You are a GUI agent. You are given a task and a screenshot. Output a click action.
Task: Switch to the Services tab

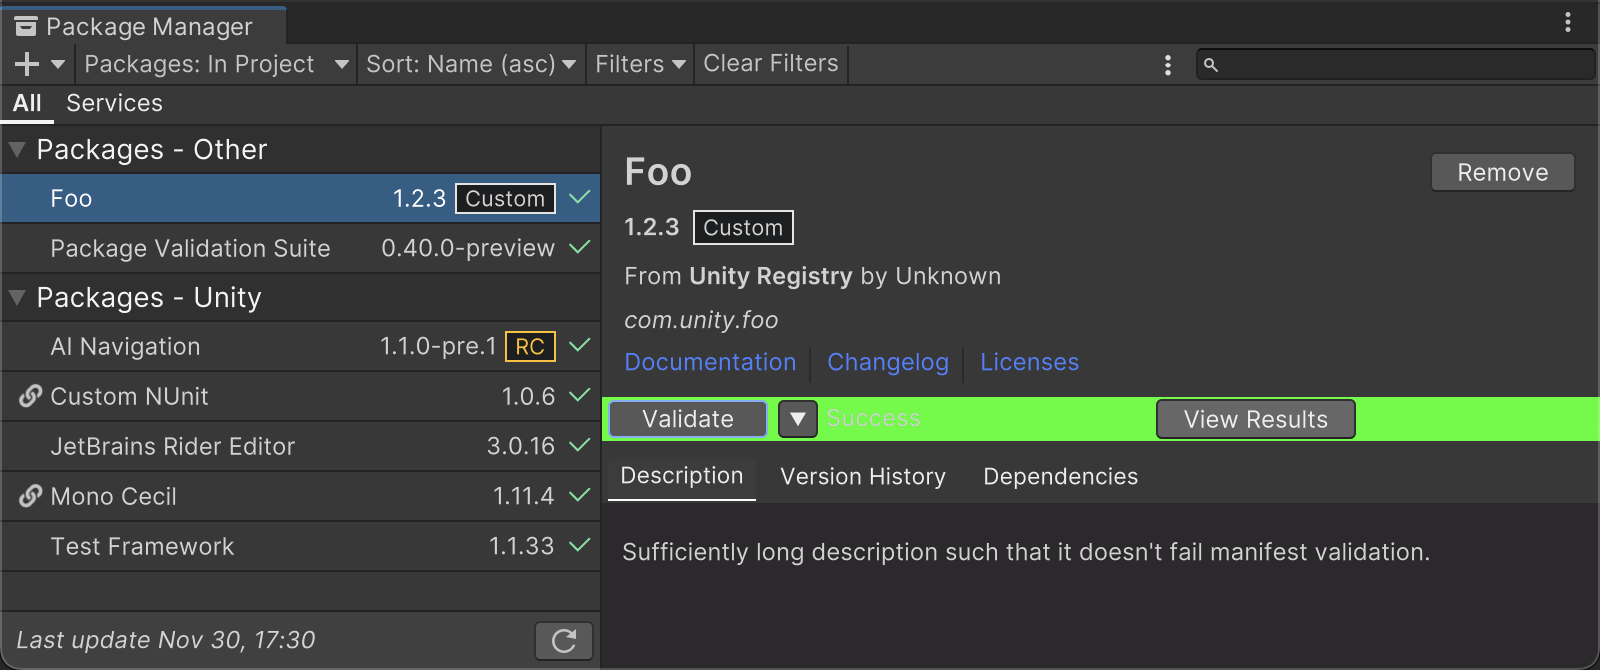coord(114,103)
